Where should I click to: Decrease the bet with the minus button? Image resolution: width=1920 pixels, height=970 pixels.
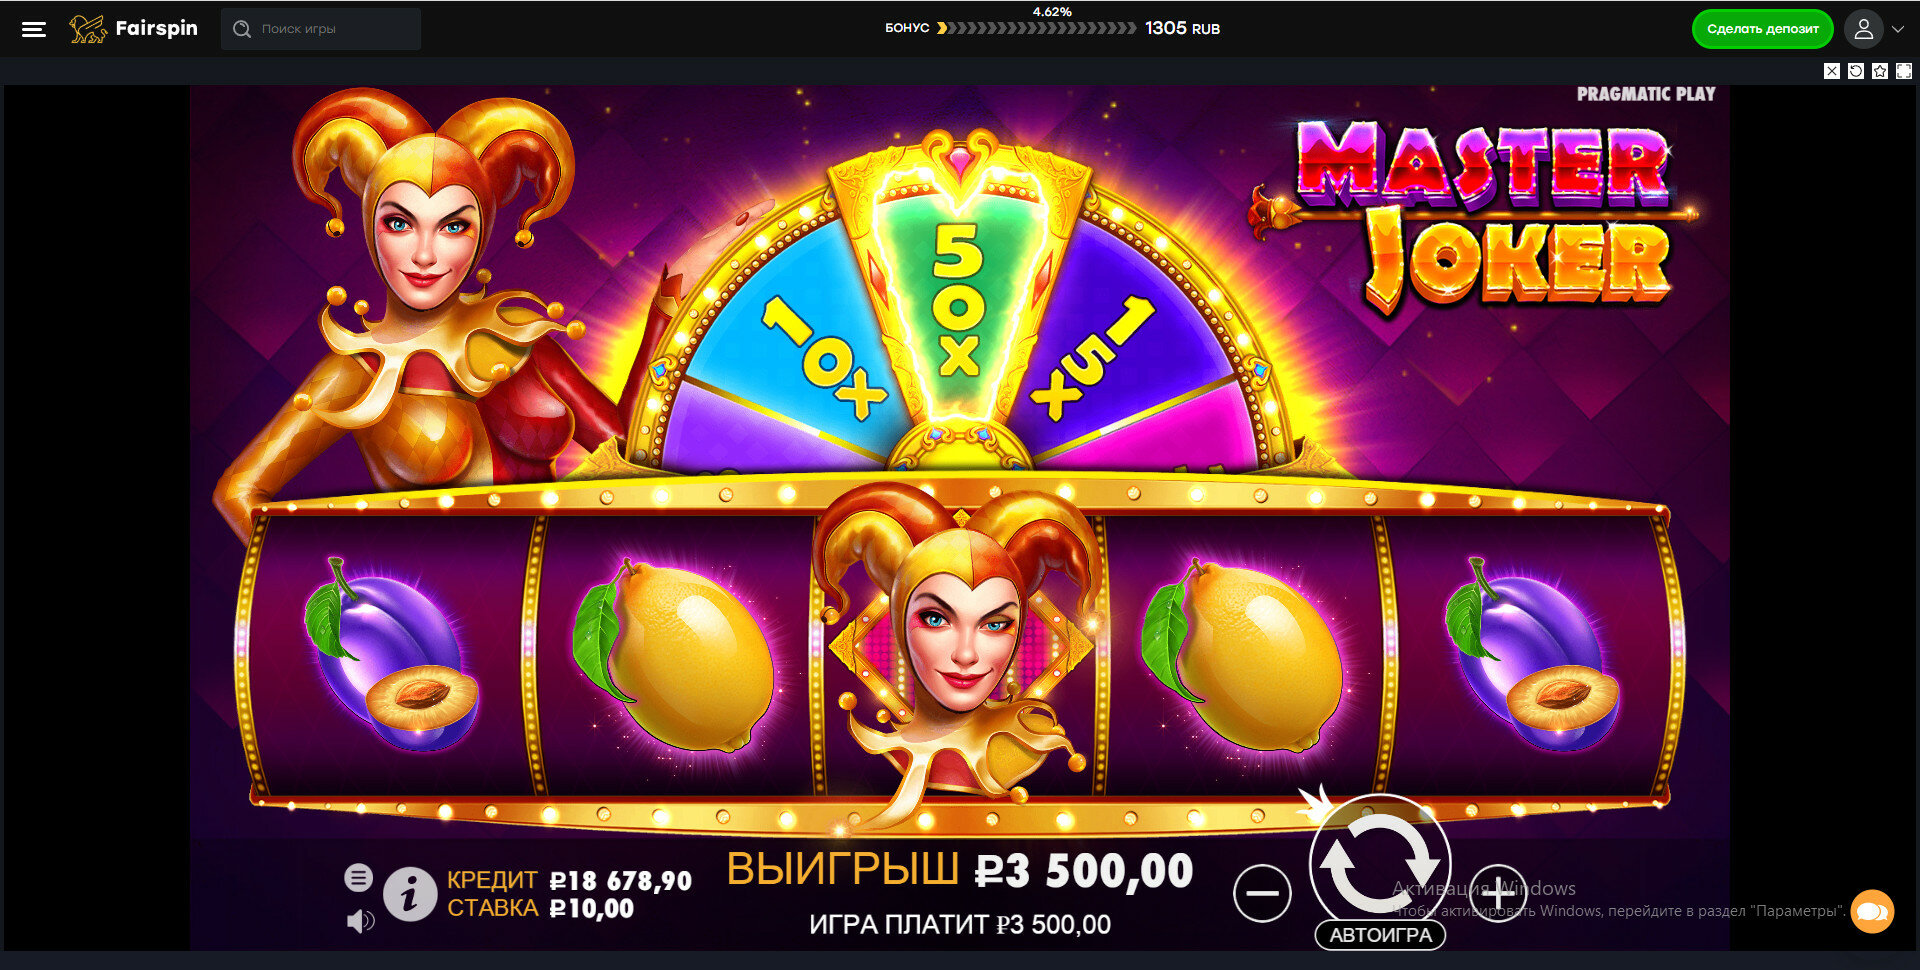click(x=1262, y=893)
